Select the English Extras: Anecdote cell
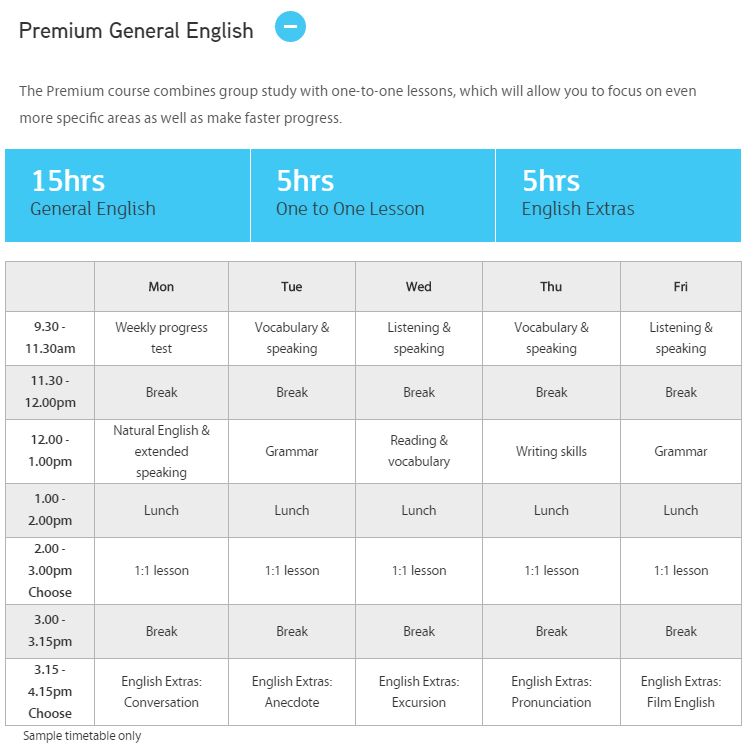This screenshot has height=745, width=752. pos(292,692)
